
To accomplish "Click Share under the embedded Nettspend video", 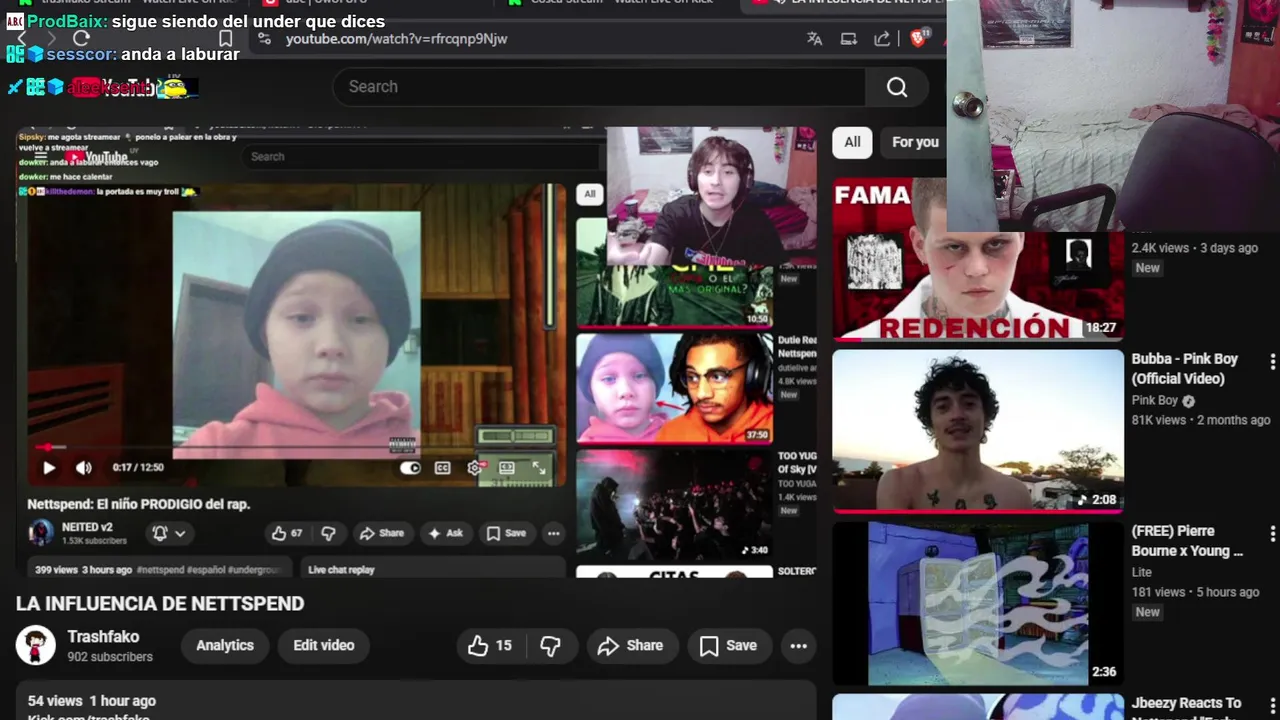I will click(381, 533).
